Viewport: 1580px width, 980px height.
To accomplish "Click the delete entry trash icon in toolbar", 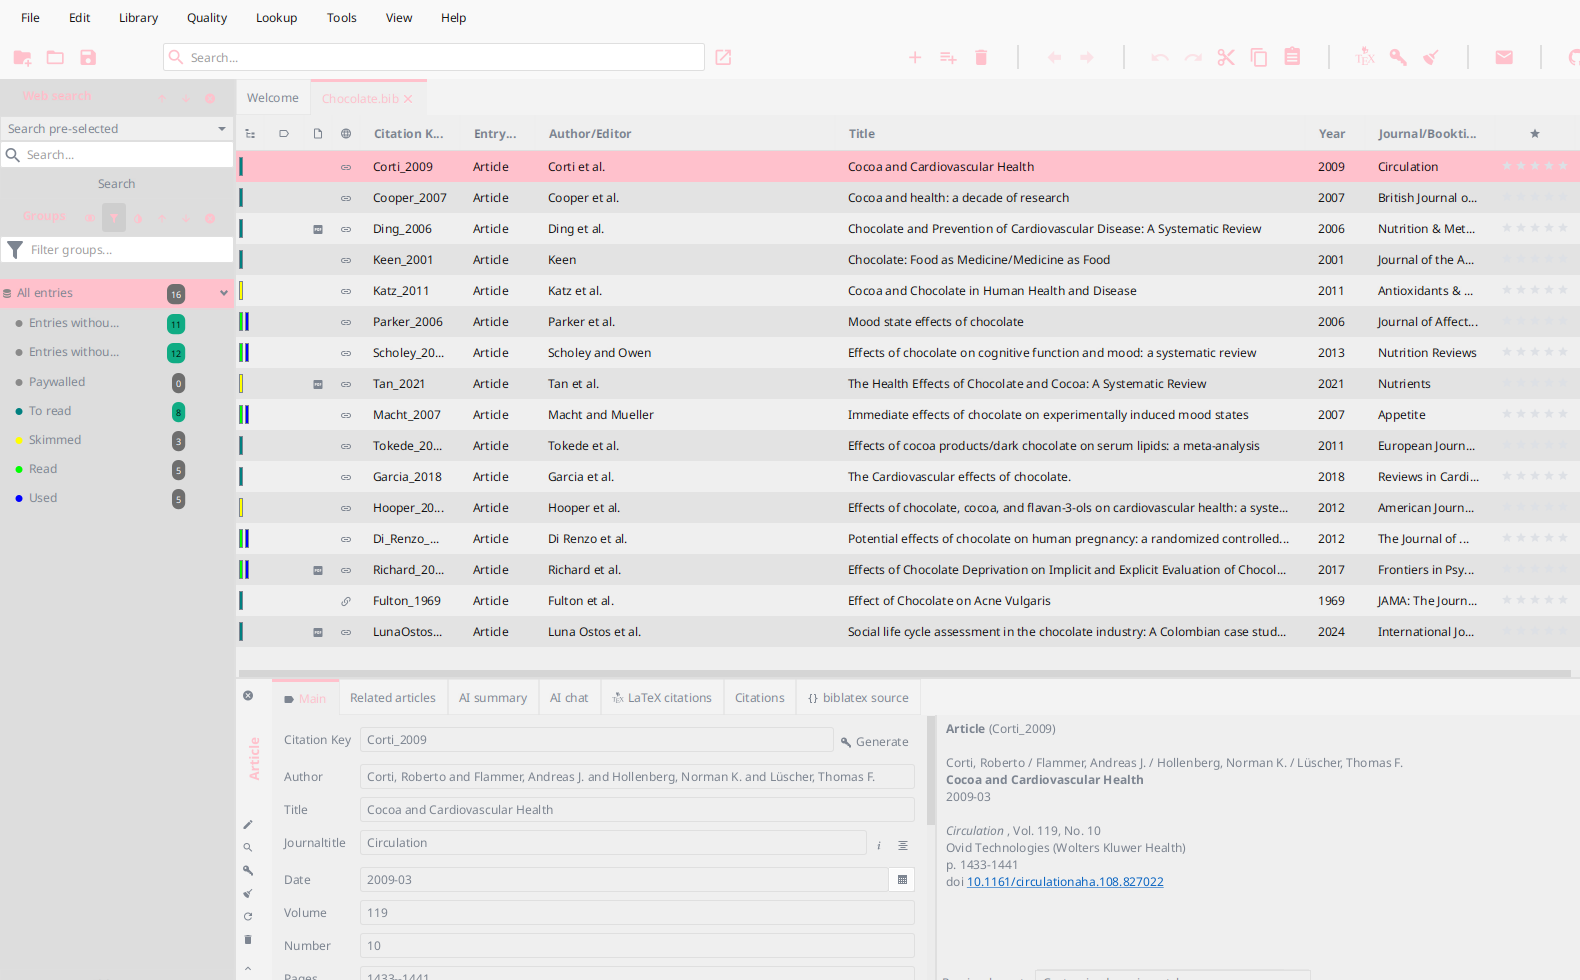I will click(981, 58).
